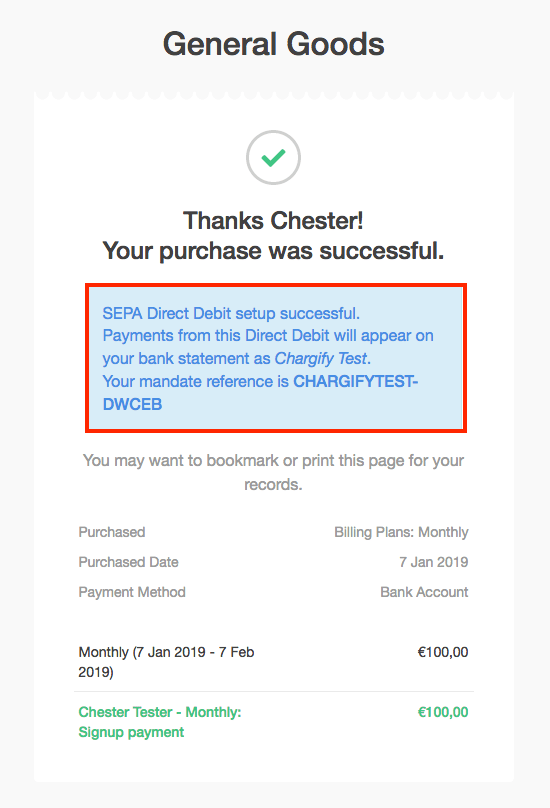Select the 7 Jan 2019 purchase date
This screenshot has height=808, width=550.
(434, 562)
